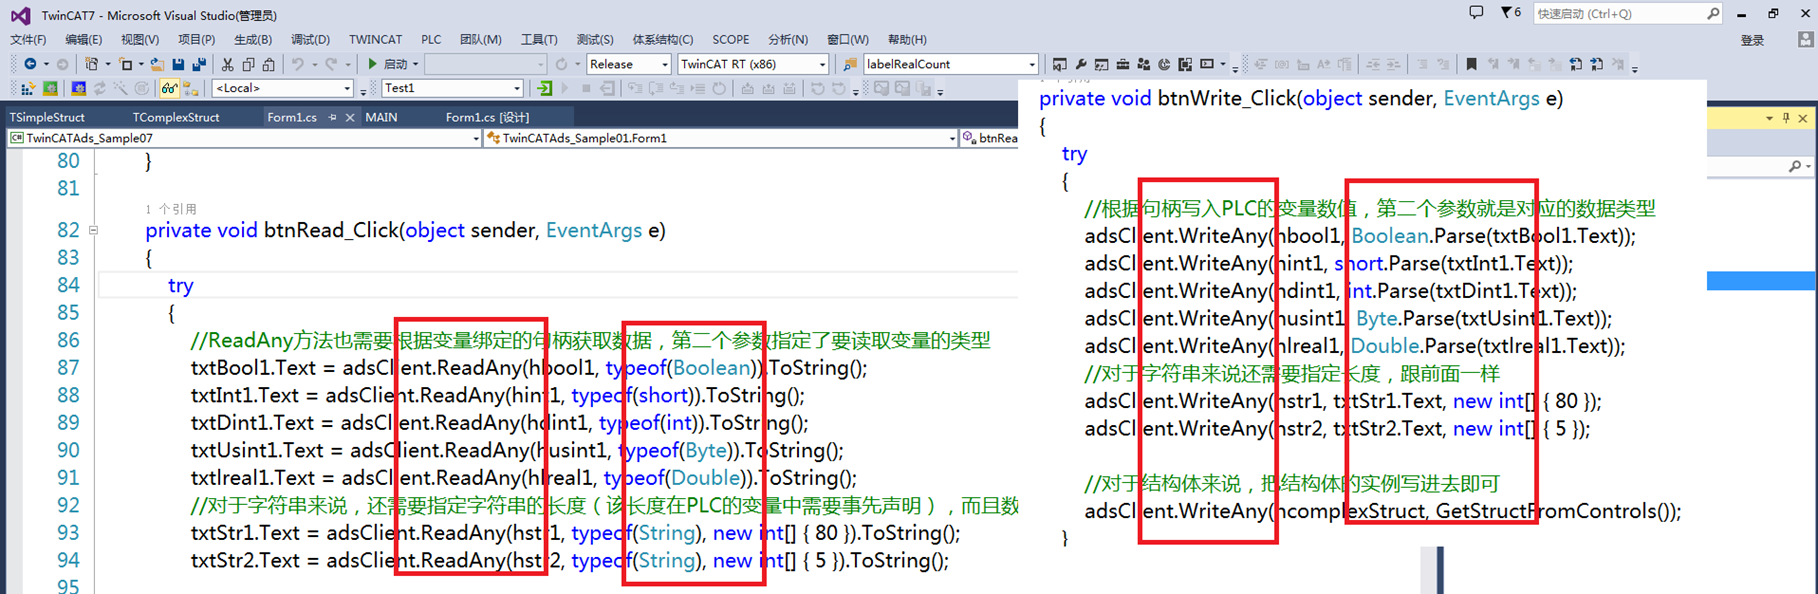Screen dimensions: 1818x594
Task: Click the TwinCAT choose target system icon
Action: [190, 89]
